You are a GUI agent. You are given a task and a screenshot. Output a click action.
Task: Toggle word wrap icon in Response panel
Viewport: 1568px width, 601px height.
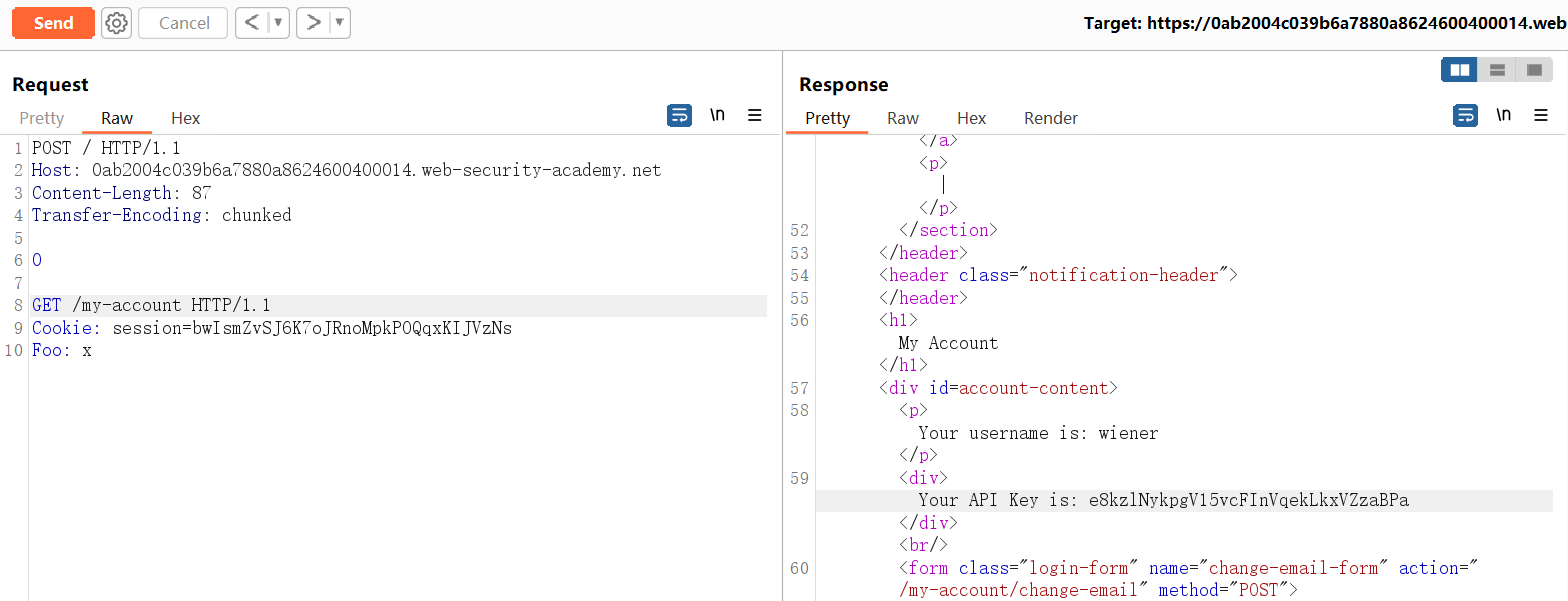pos(1465,116)
